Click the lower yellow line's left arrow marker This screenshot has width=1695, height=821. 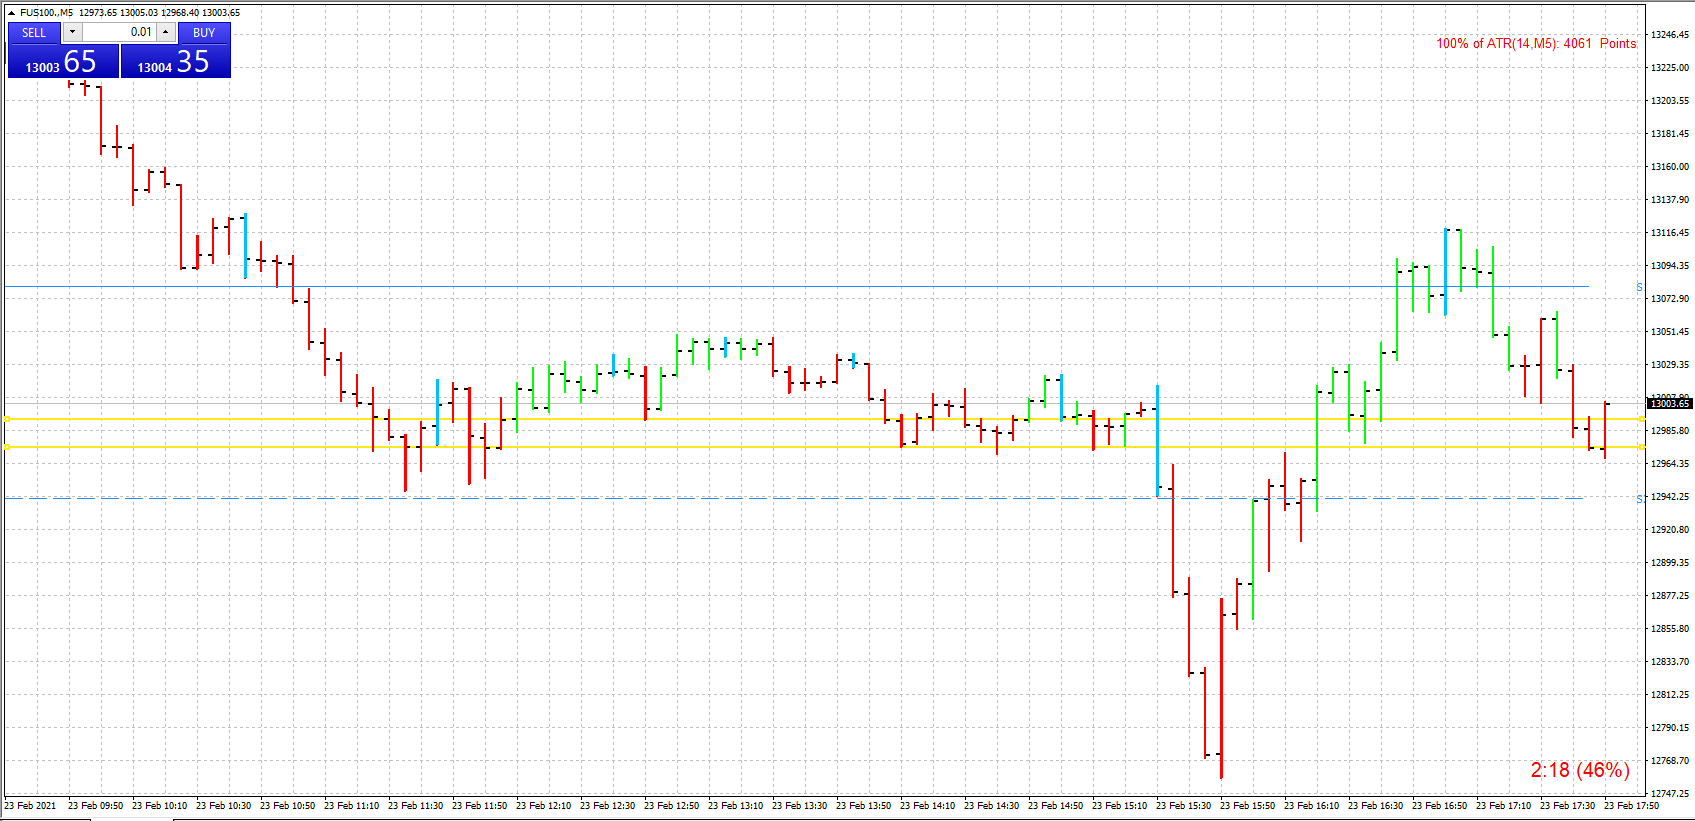click(x=8, y=447)
